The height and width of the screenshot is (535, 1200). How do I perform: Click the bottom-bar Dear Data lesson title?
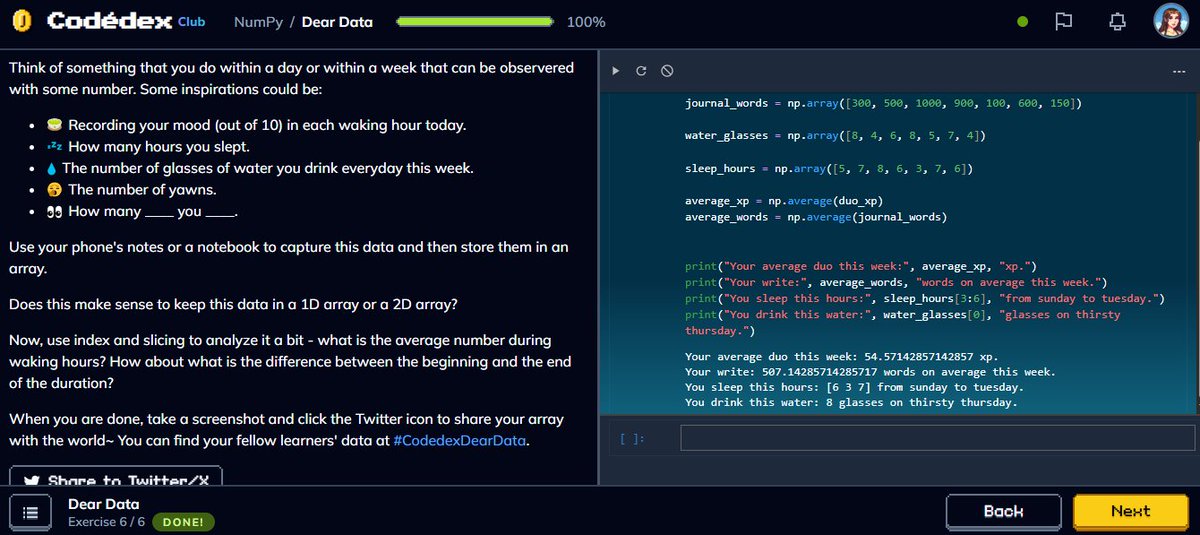click(x=104, y=504)
